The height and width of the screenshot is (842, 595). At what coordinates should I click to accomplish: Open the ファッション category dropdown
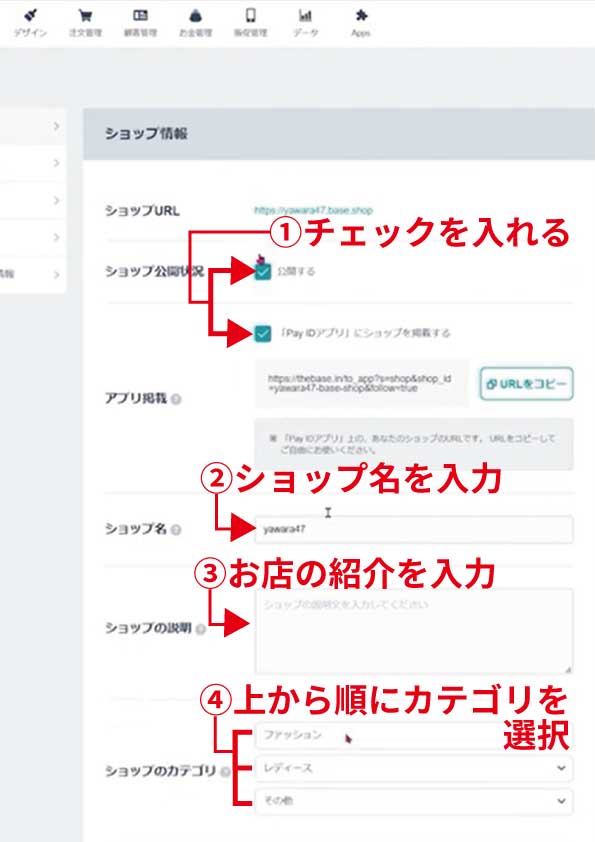pos(413,735)
